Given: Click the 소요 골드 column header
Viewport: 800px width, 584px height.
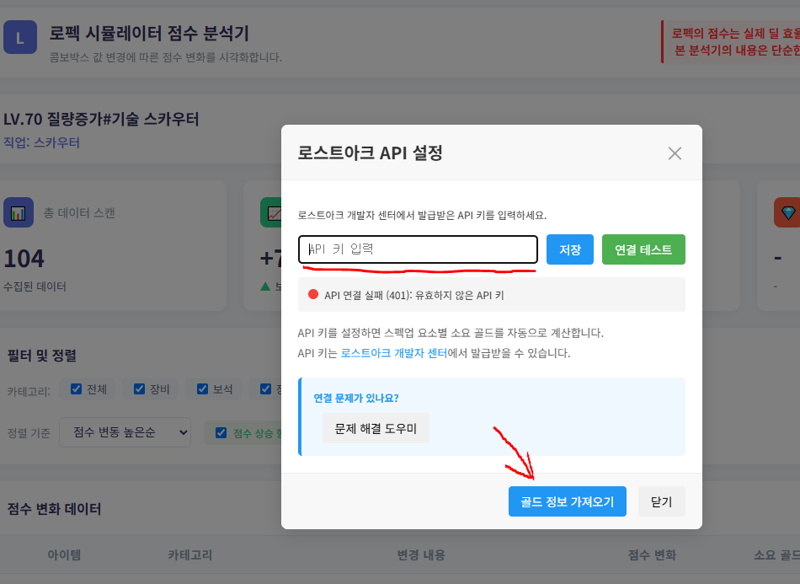Looking at the screenshot, I should [x=777, y=555].
